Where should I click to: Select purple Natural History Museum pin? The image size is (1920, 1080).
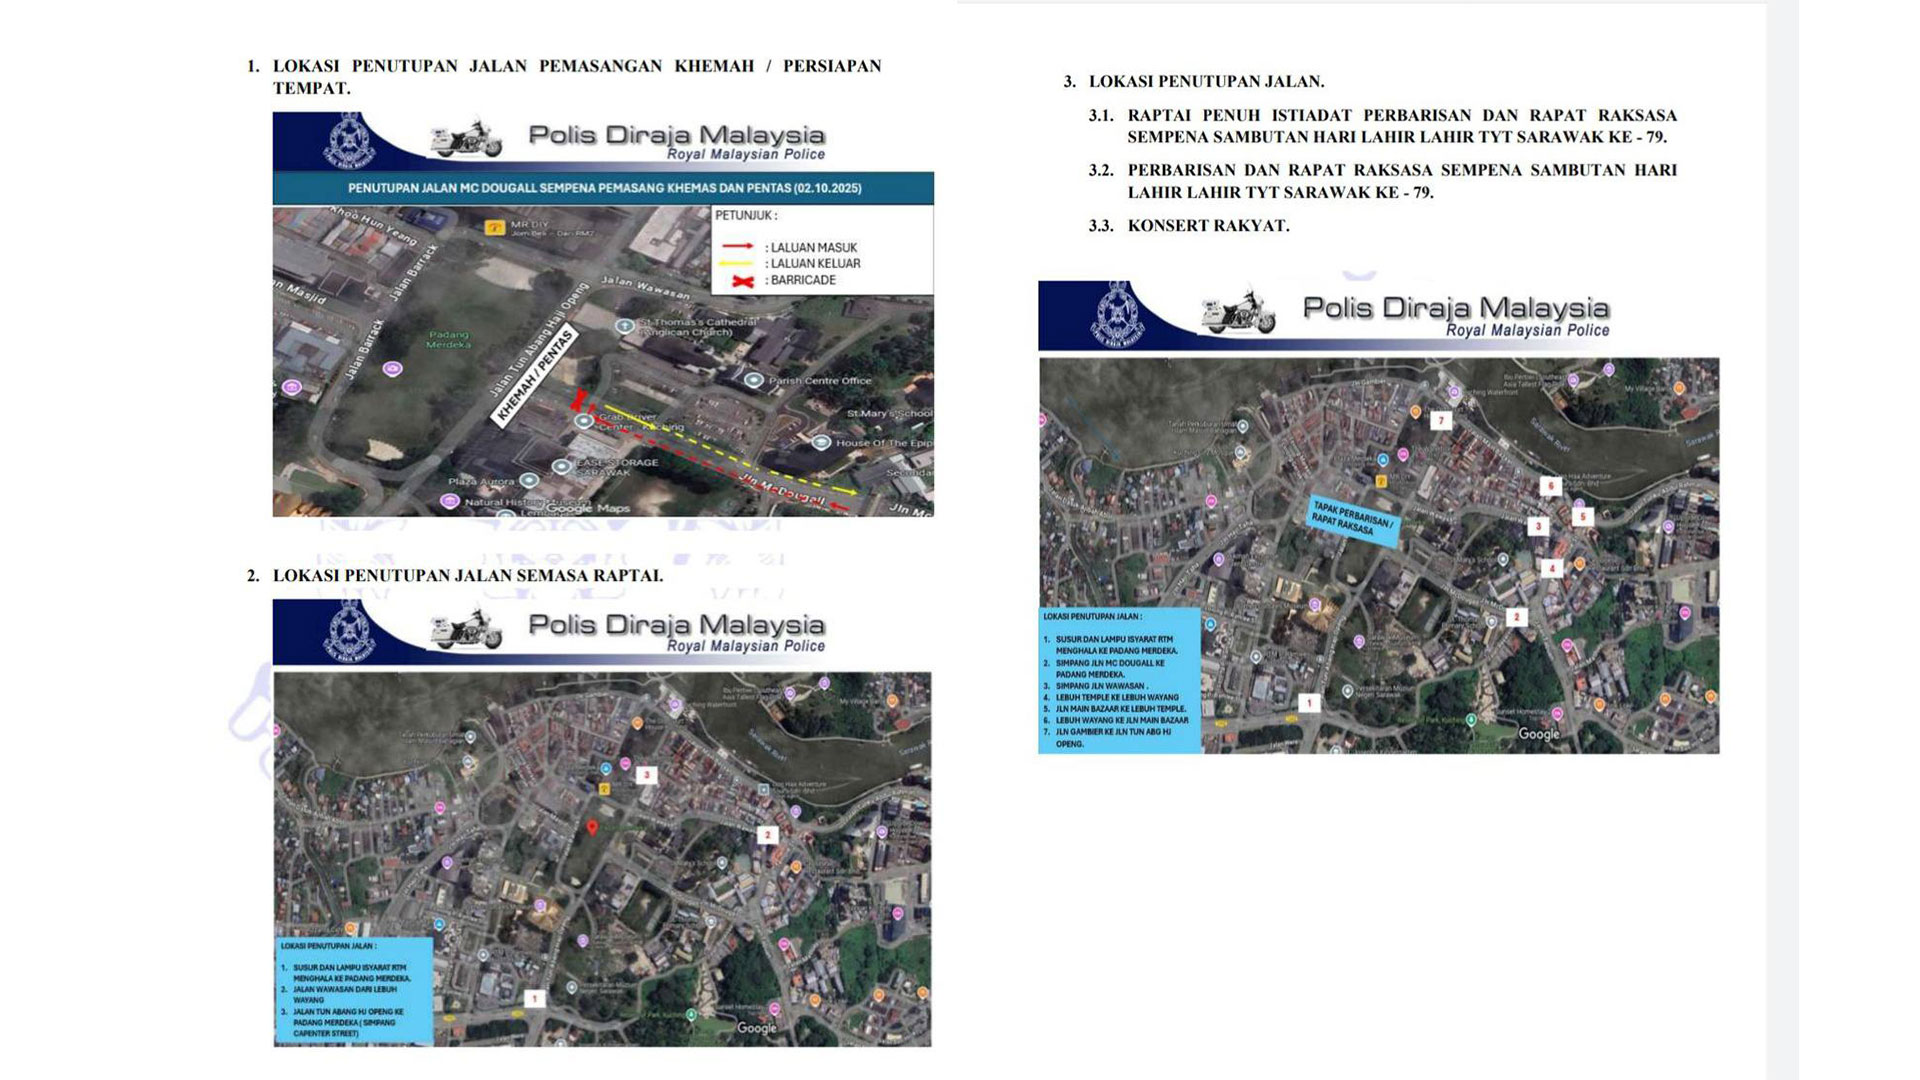[450, 501]
